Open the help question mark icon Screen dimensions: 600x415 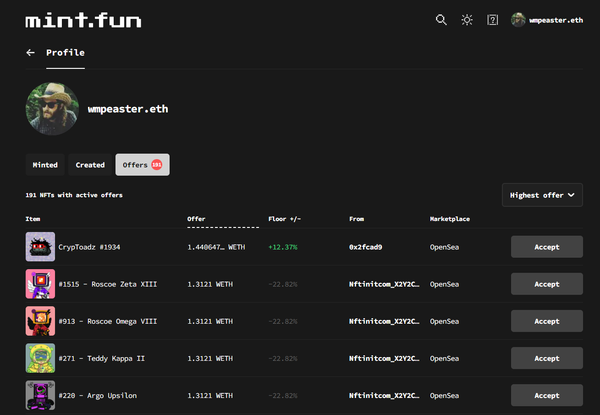pos(492,20)
